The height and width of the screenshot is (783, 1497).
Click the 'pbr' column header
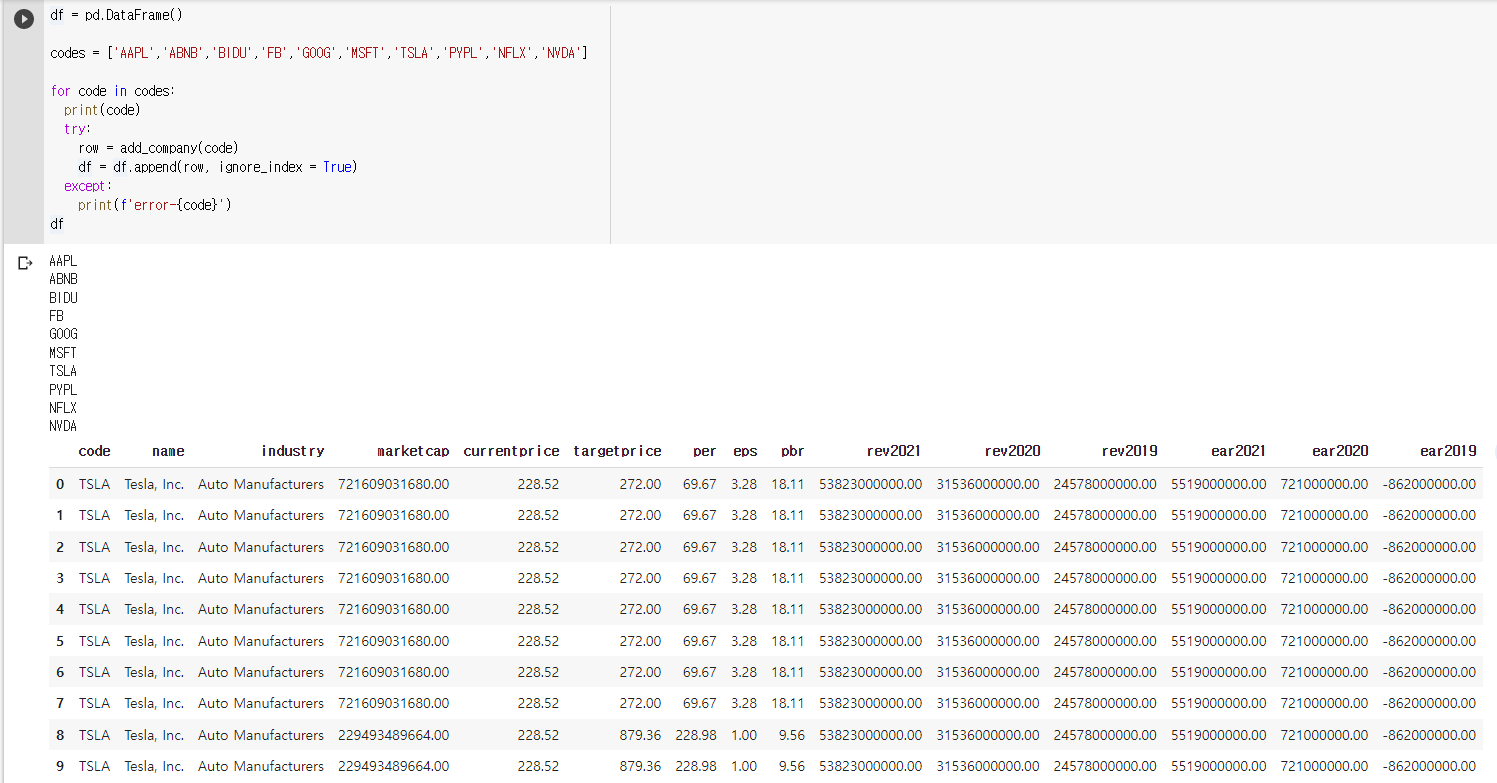pyautogui.click(x=793, y=451)
